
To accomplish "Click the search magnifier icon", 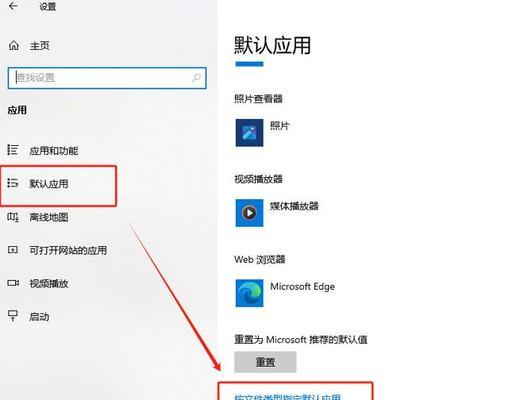I will pos(196,78).
